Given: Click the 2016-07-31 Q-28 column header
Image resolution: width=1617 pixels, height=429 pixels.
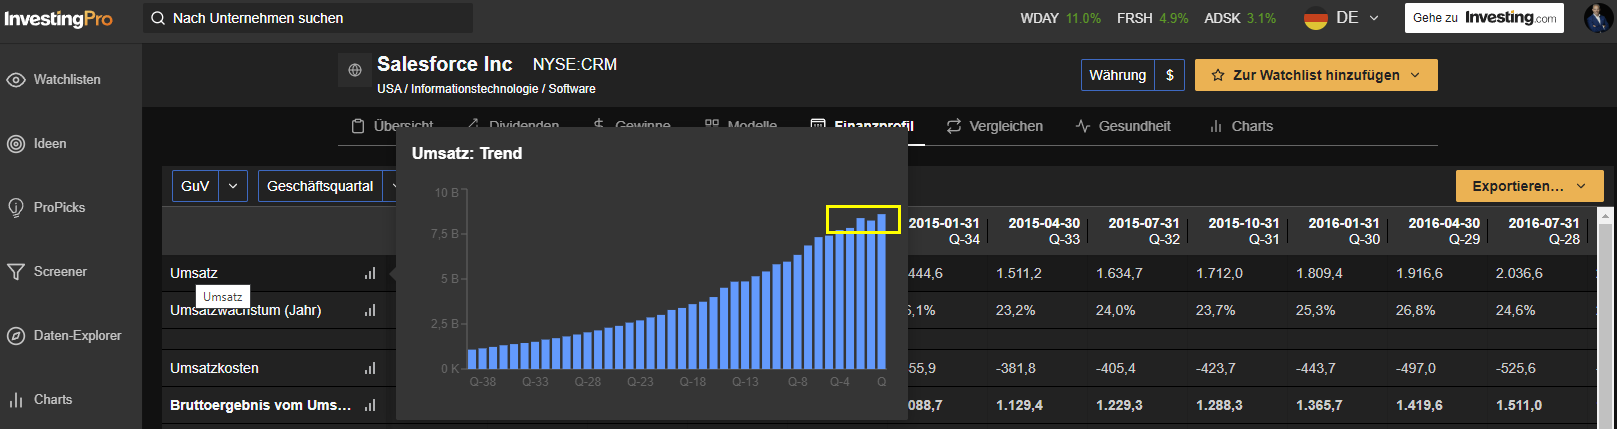Looking at the screenshot, I should tap(1544, 231).
